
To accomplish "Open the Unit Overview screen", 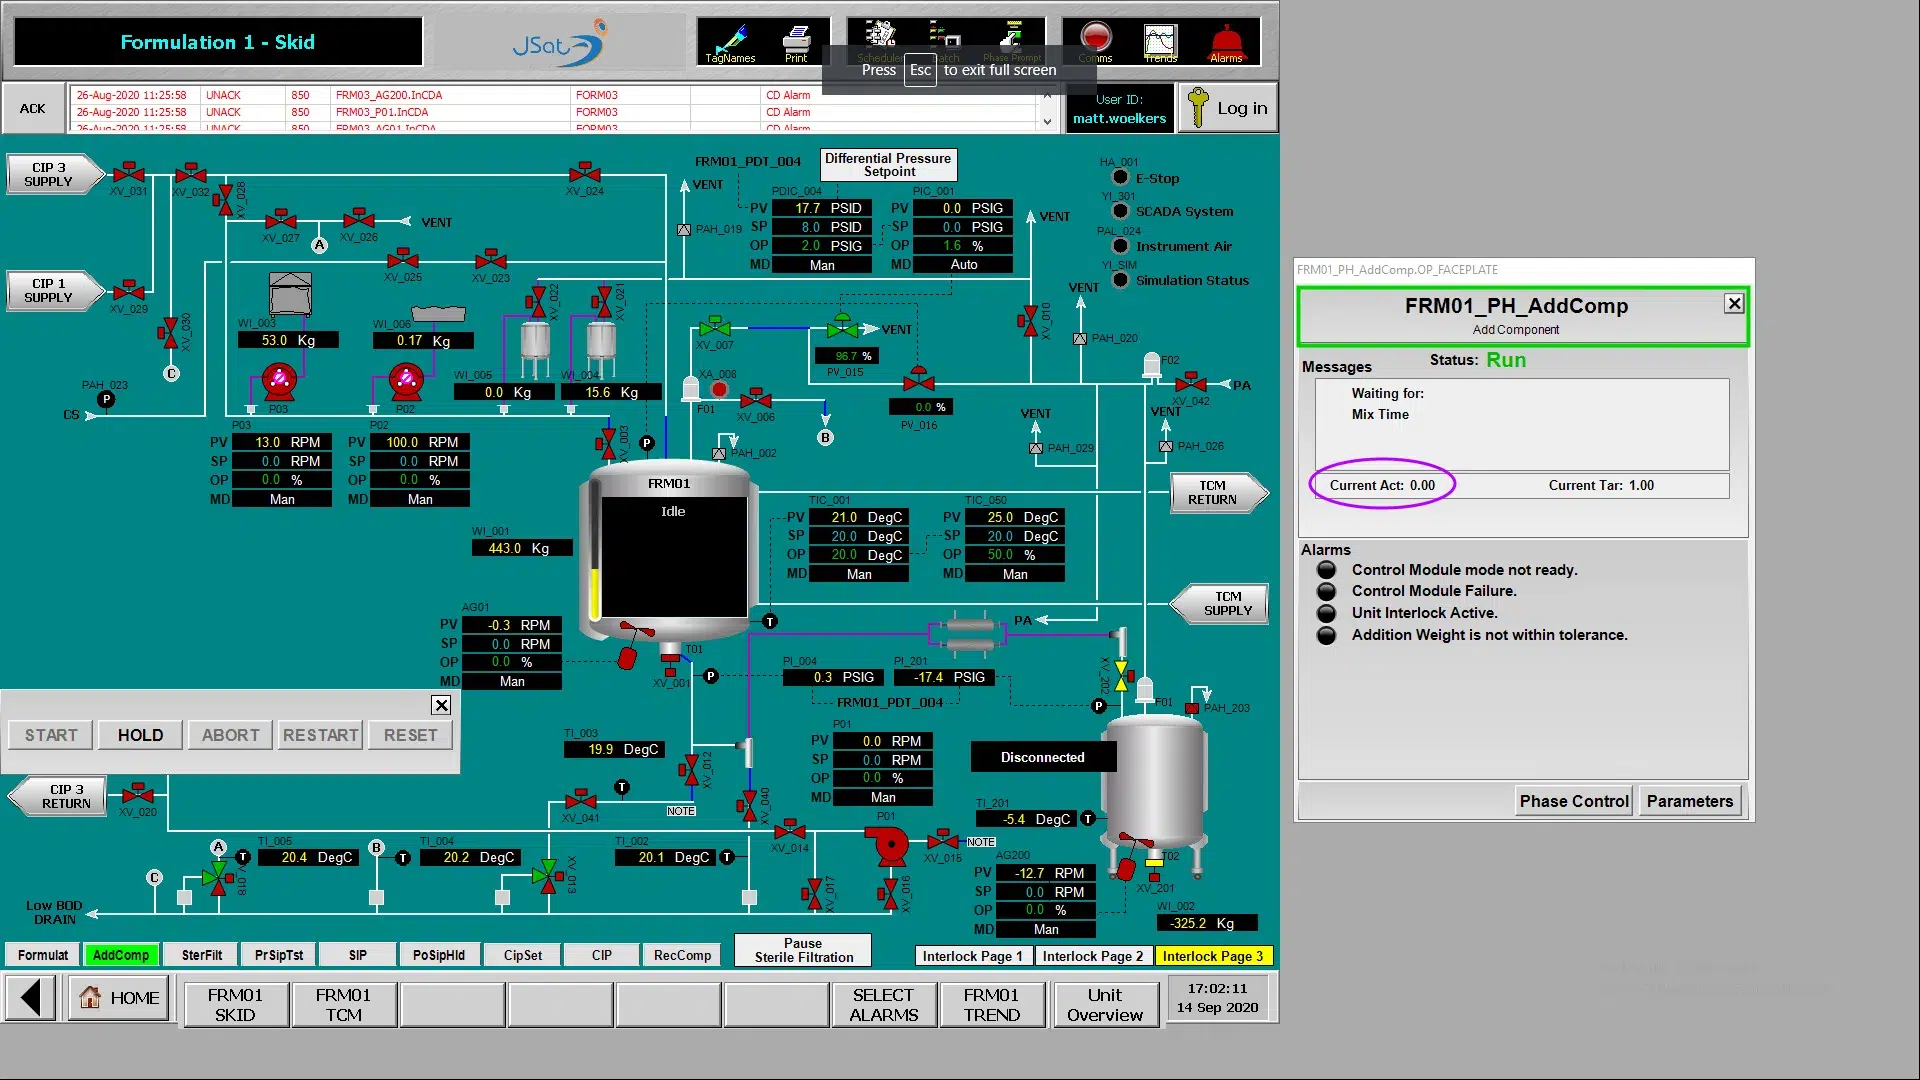I will pyautogui.click(x=1104, y=1004).
